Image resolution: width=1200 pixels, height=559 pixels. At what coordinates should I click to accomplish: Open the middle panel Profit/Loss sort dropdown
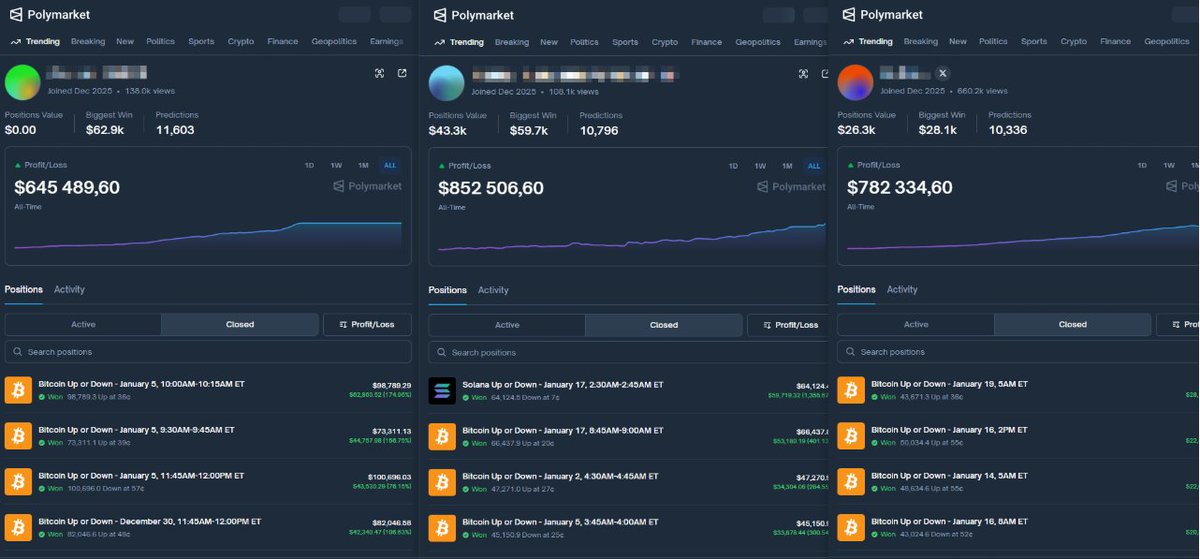(x=790, y=325)
